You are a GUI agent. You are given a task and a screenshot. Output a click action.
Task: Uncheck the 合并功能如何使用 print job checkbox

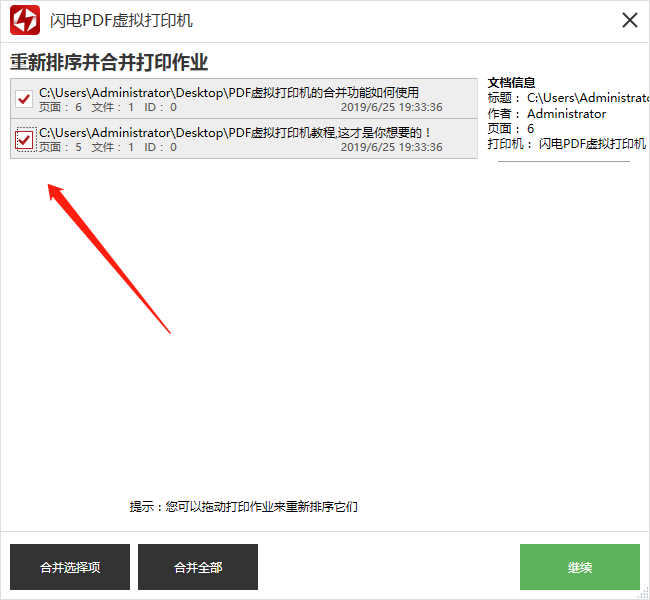tap(24, 99)
